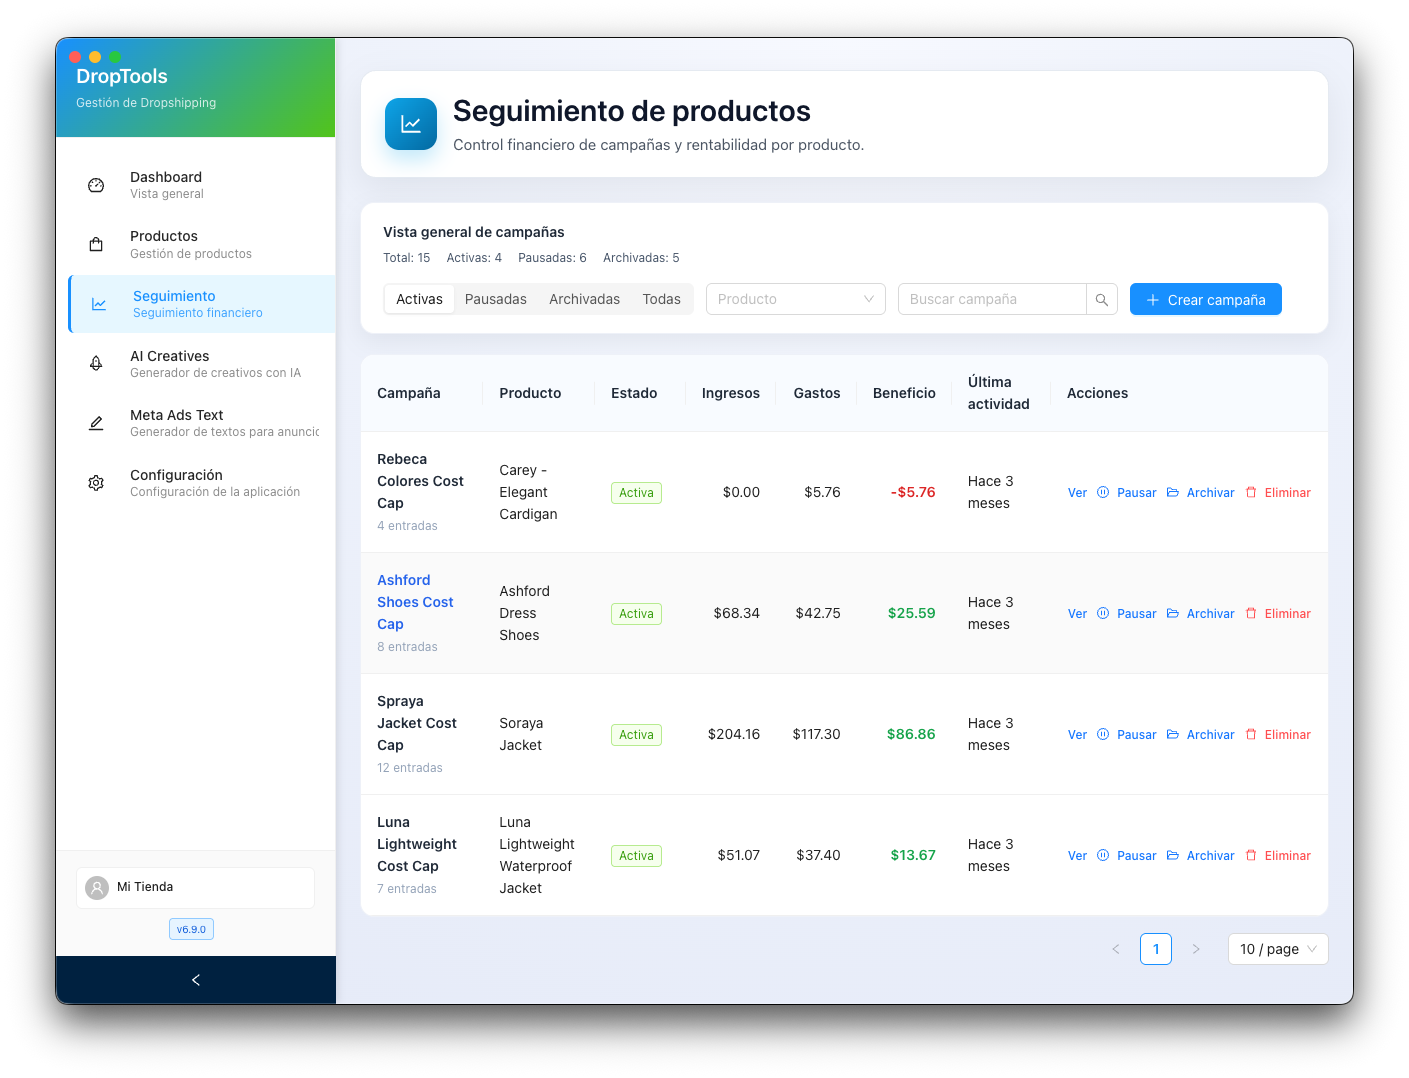Click the Eliminar trash icon for Soraya Jacket
1409x1078 pixels.
click(1251, 734)
